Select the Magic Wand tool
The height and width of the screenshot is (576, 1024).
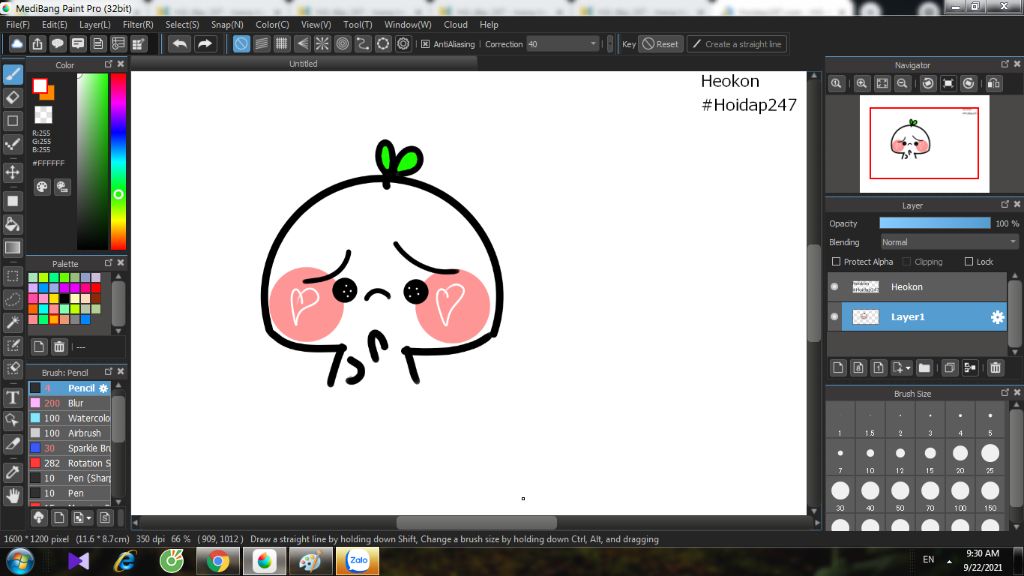coord(12,322)
